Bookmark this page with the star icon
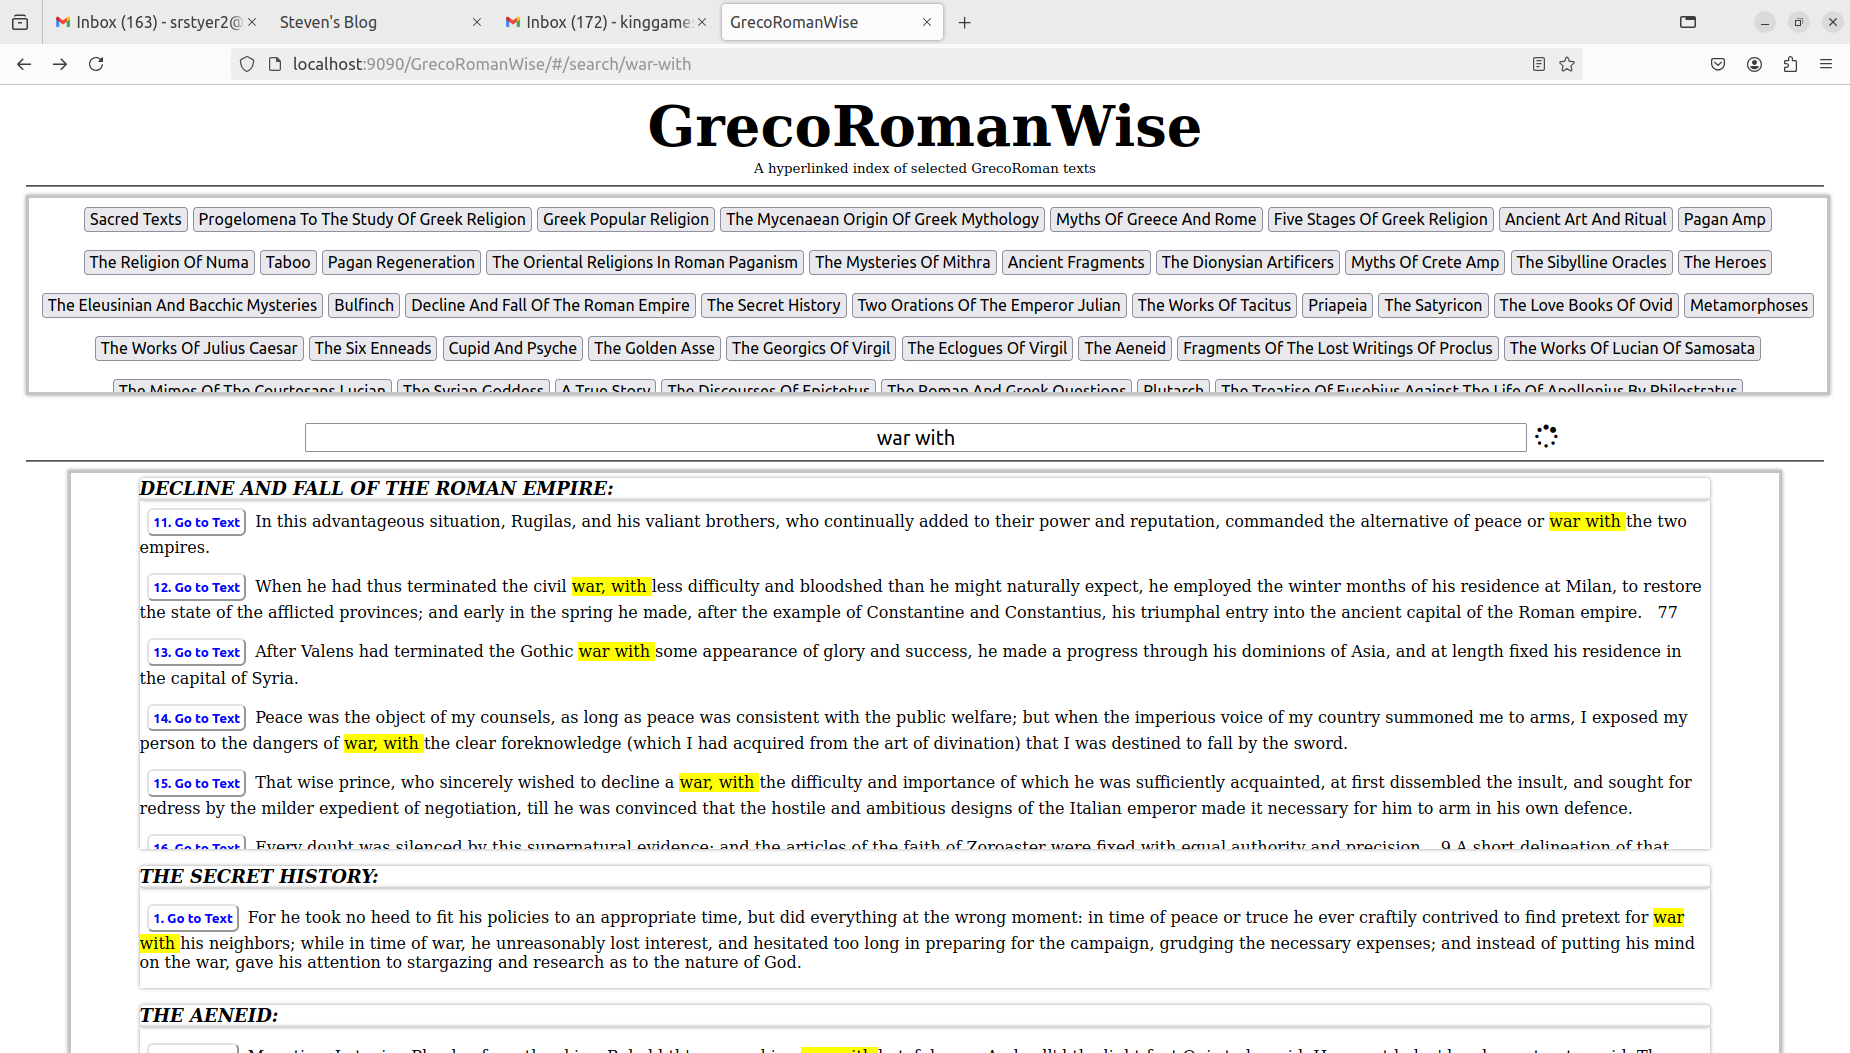The image size is (1850, 1053). coord(1567,63)
